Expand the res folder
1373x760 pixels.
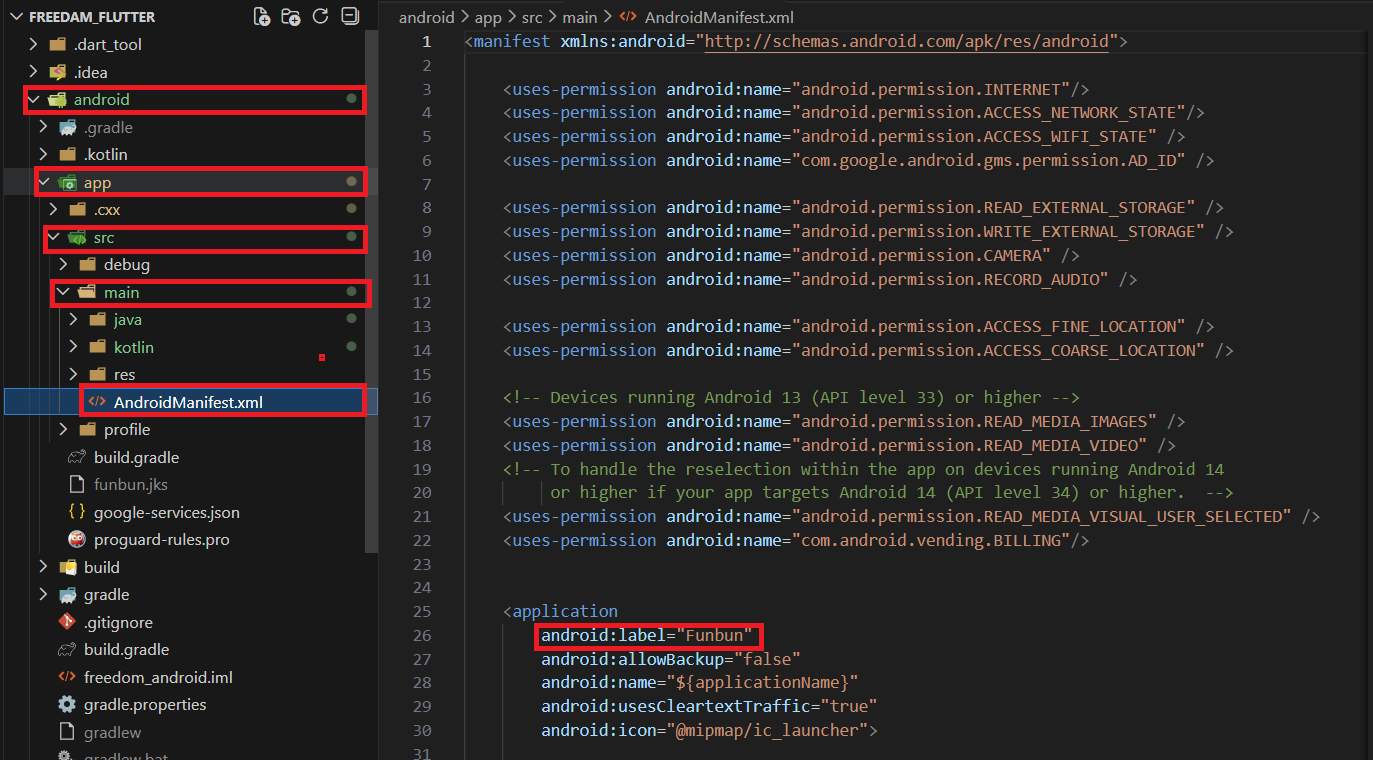pyautogui.click(x=74, y=374)
